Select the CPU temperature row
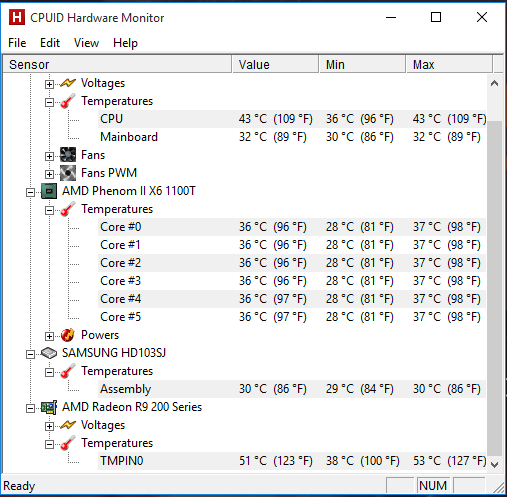 292,119
